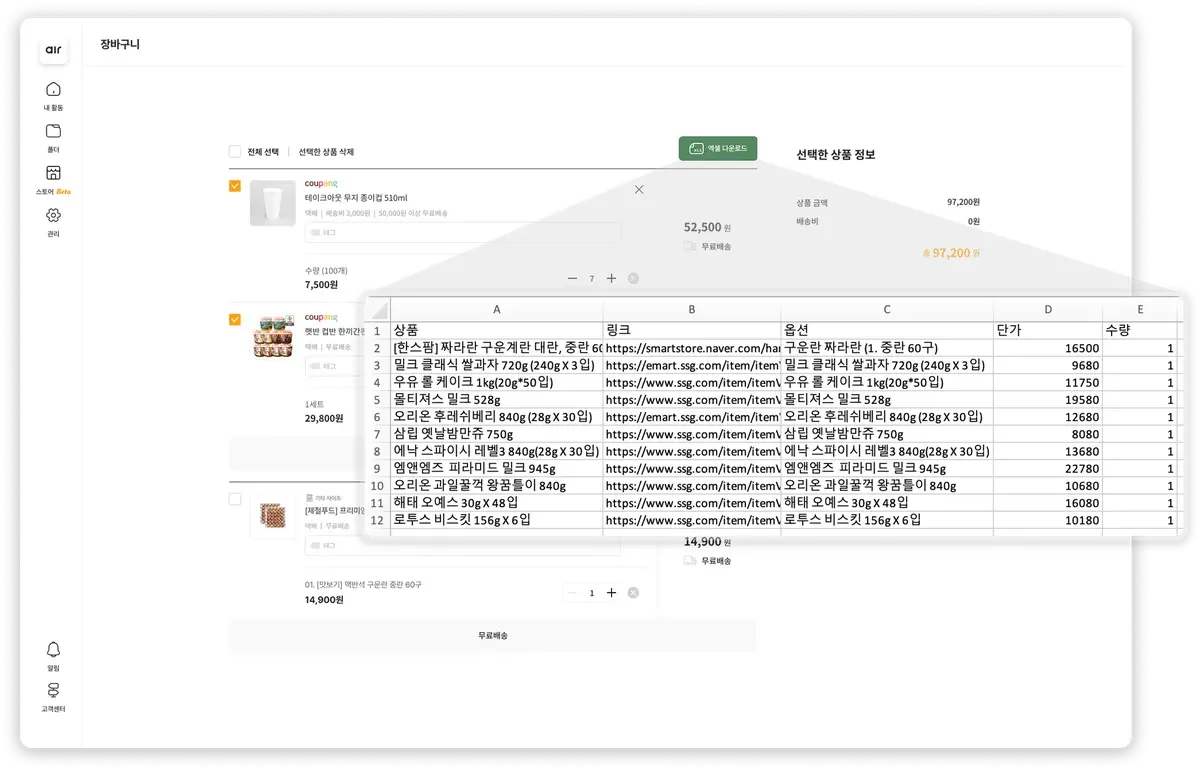
Task: Click cell 삼립 옛날밤만쥬 750g in column A
Action: click(x=497, y=434)
